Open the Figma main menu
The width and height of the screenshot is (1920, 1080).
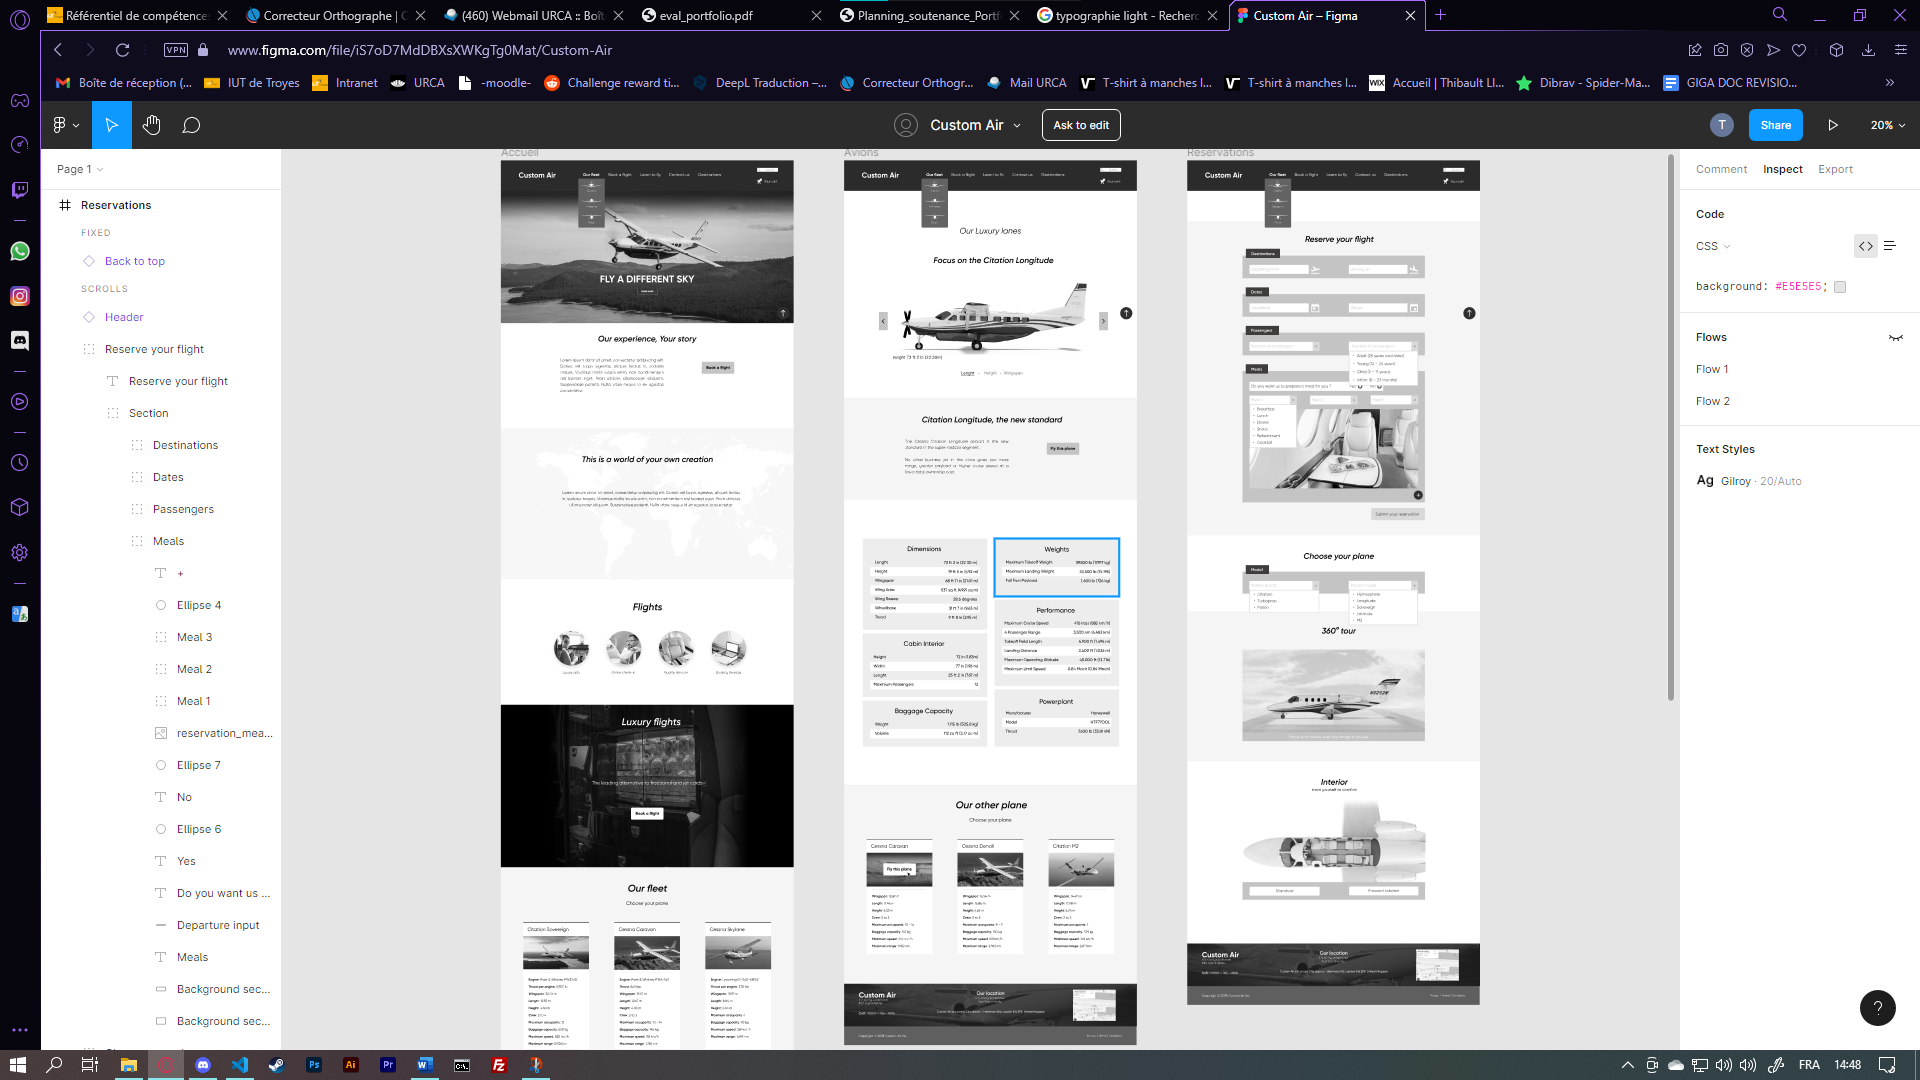coord(65,125)
